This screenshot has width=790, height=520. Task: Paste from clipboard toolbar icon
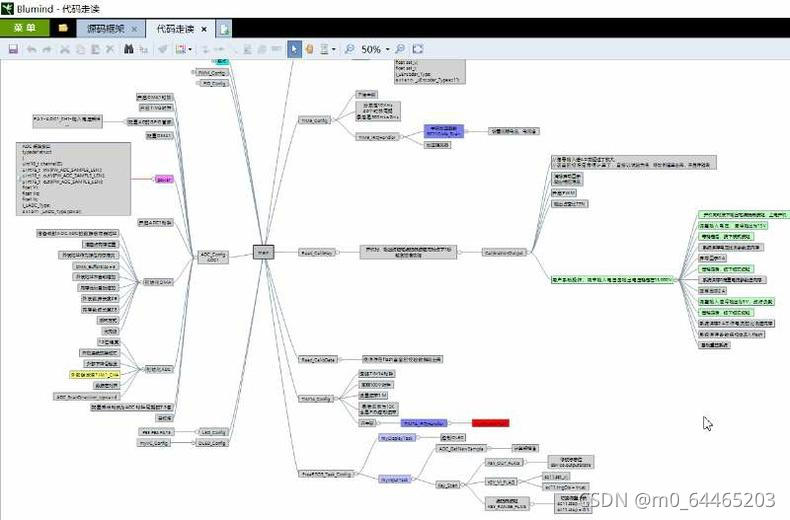pos(95,49)
